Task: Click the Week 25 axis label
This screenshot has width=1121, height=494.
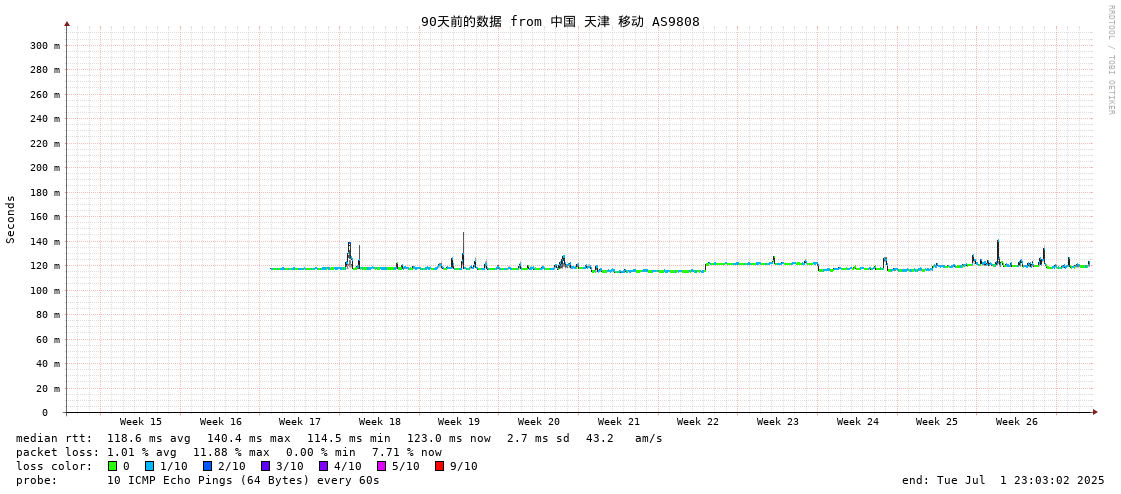Action: [x=937, y=422]
